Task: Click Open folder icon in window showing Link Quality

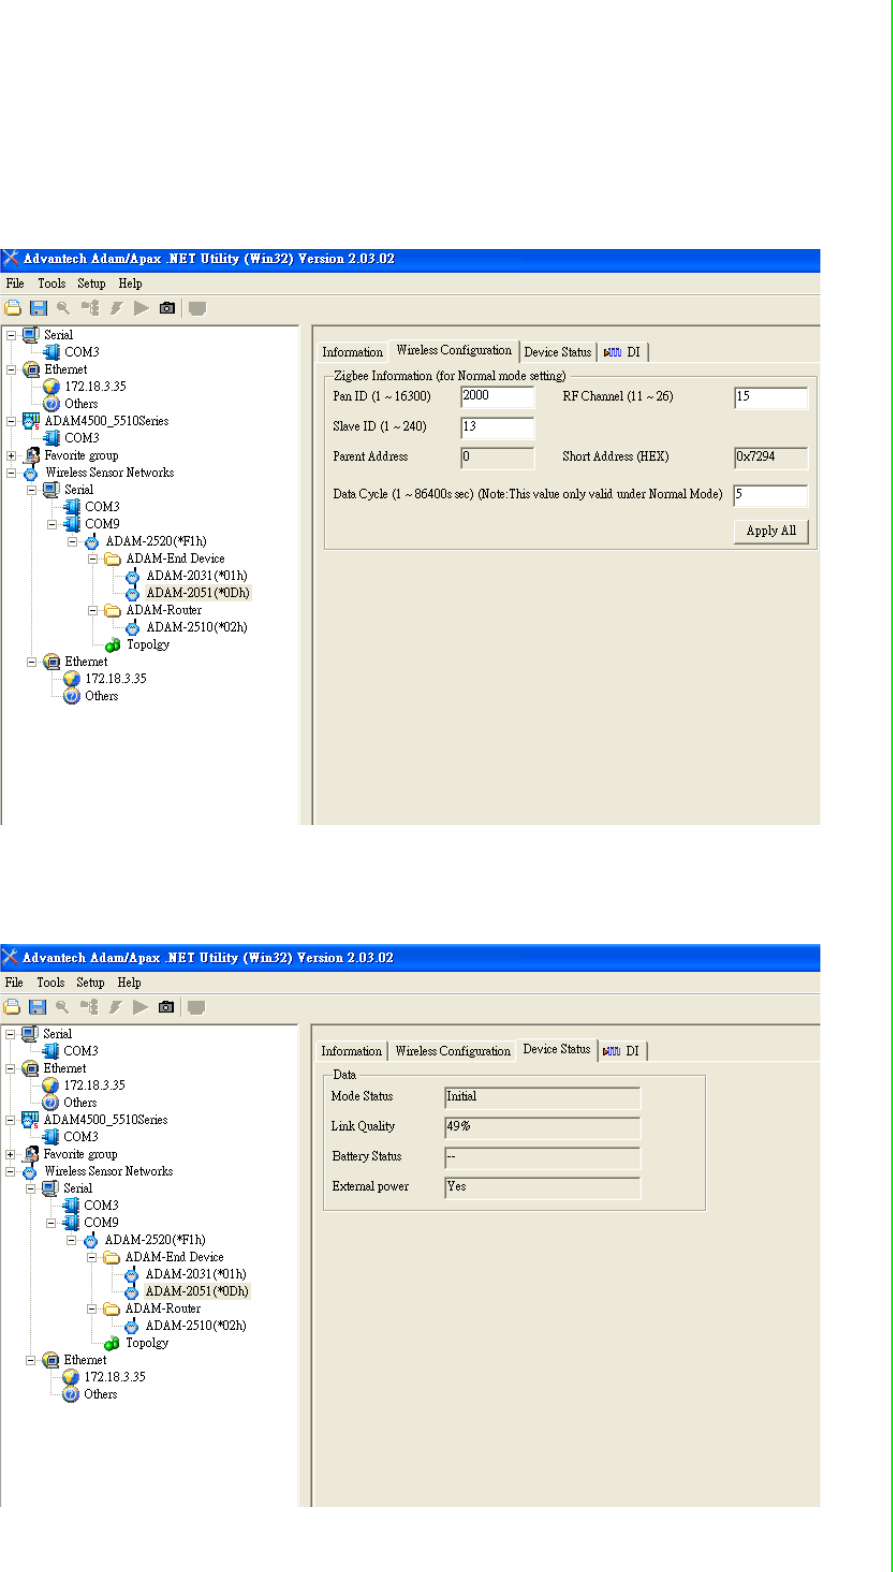Action: 12,1007
